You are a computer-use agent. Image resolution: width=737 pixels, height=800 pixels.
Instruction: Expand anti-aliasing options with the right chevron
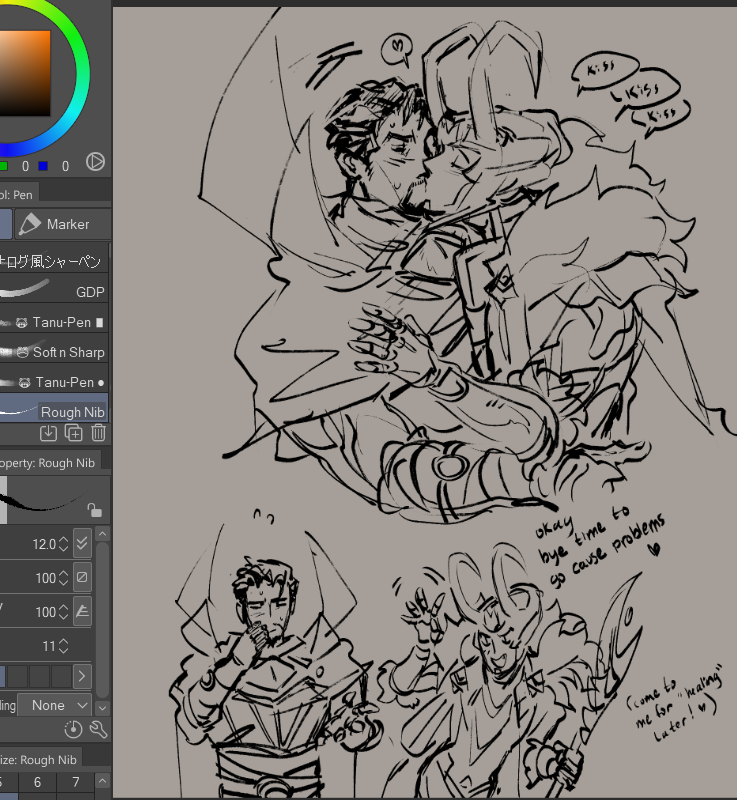[82, 676]
